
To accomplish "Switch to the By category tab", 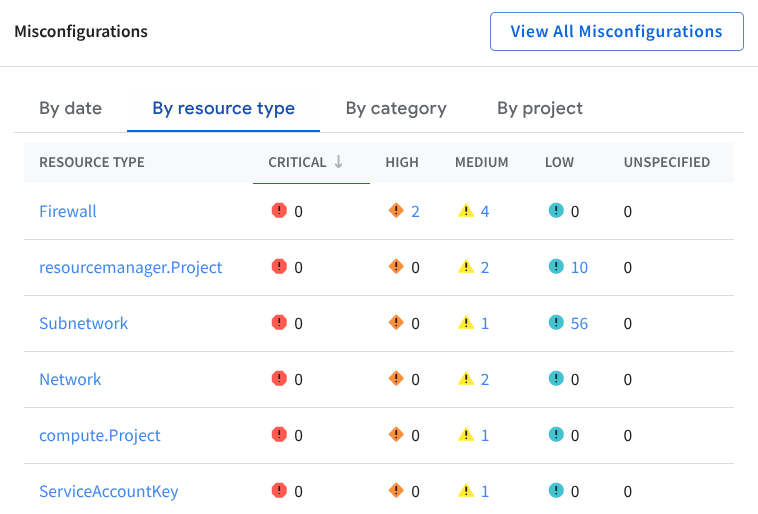I will [x=396, y=108].
